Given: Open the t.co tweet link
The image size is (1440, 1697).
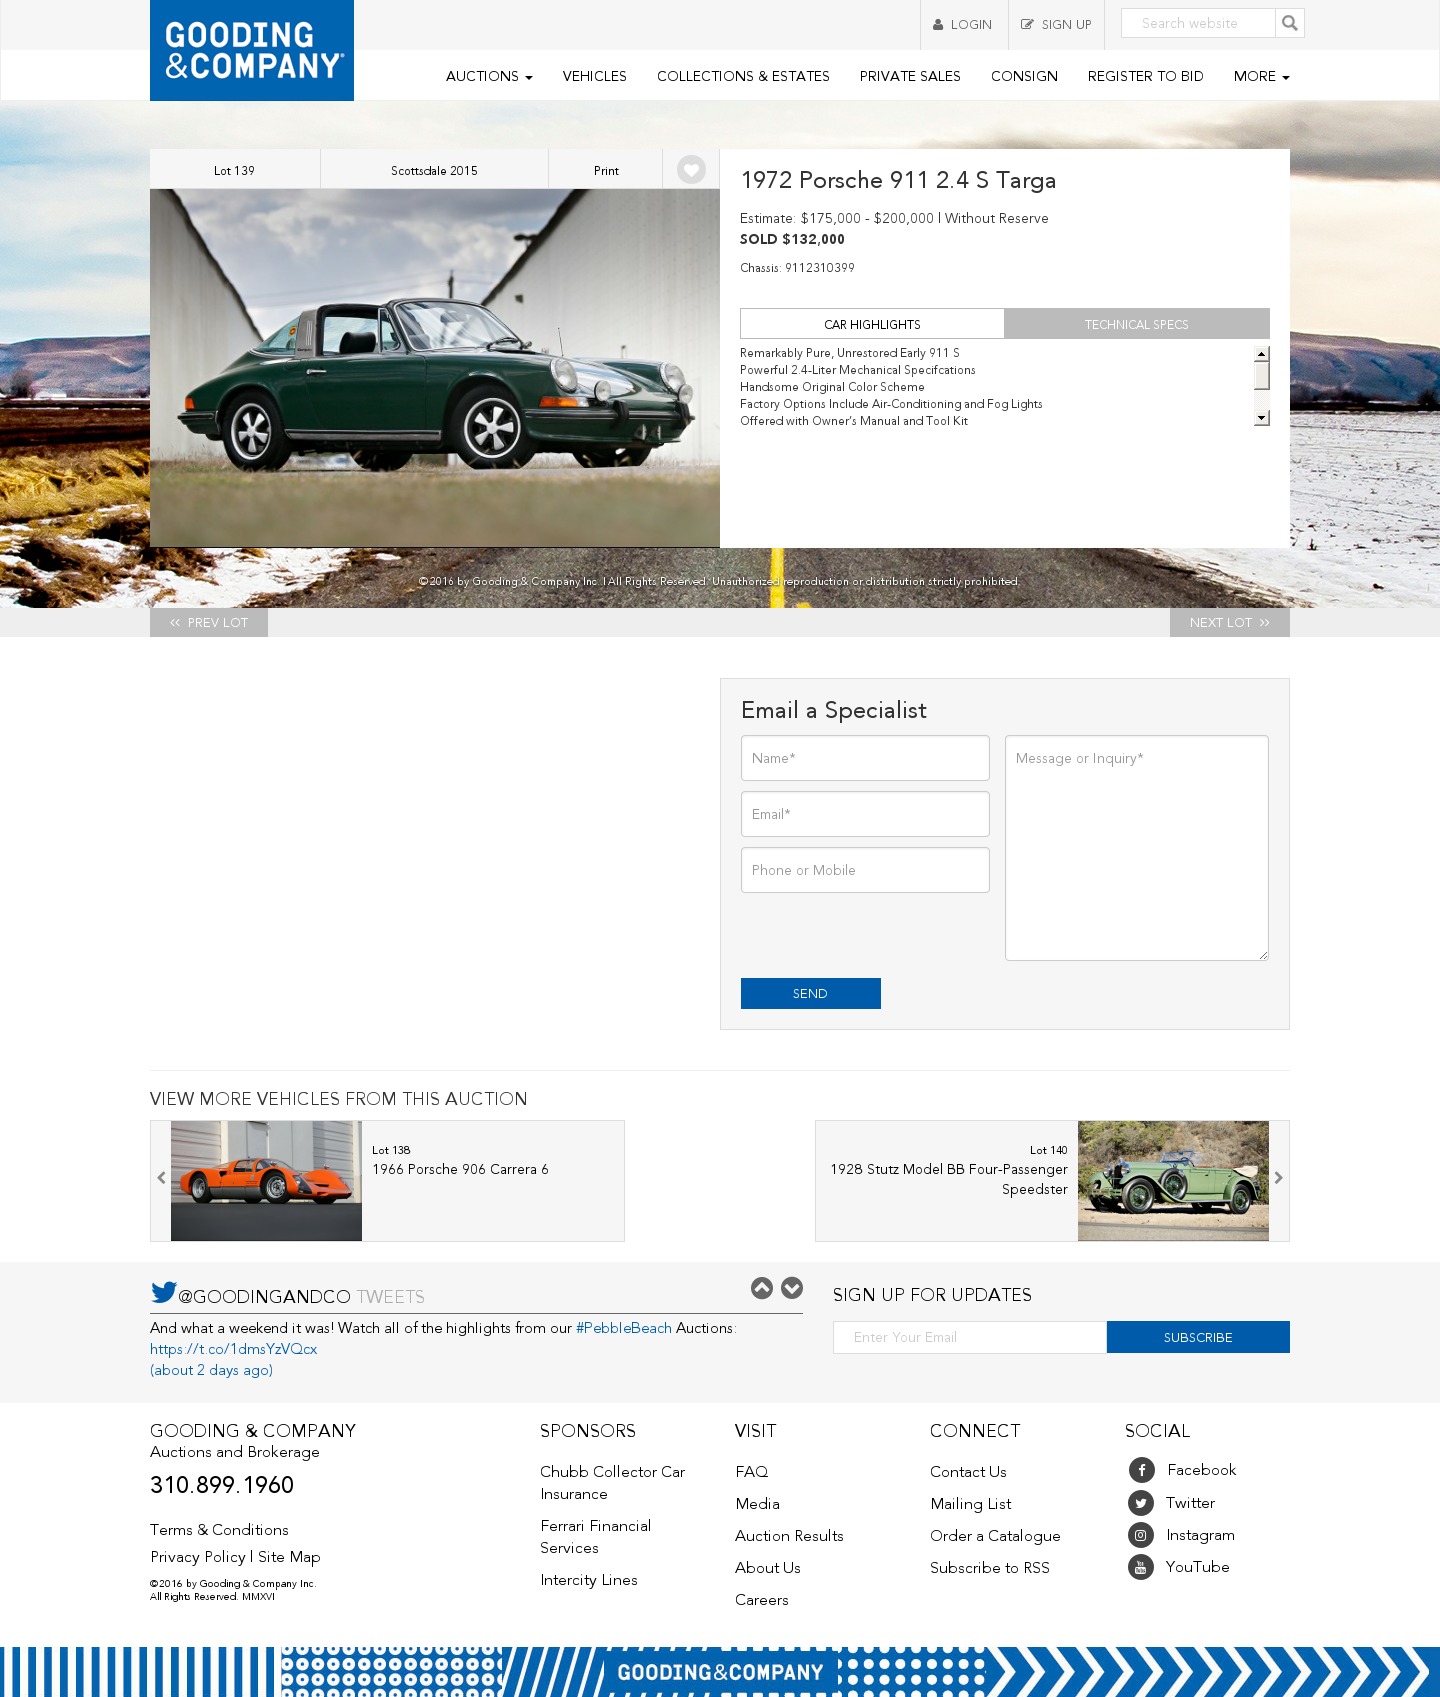Looking at the screenshot, I should pos(233,1349).
